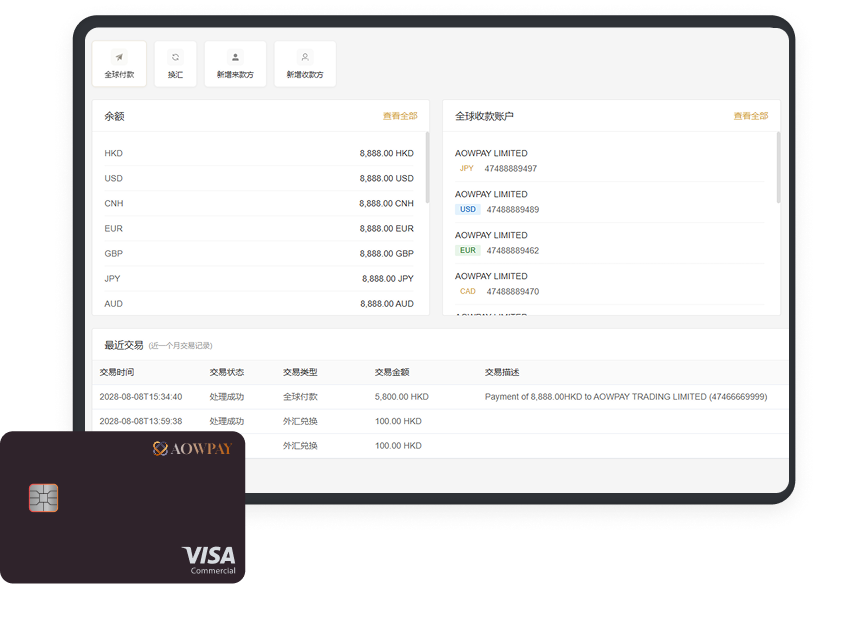
Task: Click the 新增来款方 add payer button
Action: pyautogui.click(x=235, y=63)
